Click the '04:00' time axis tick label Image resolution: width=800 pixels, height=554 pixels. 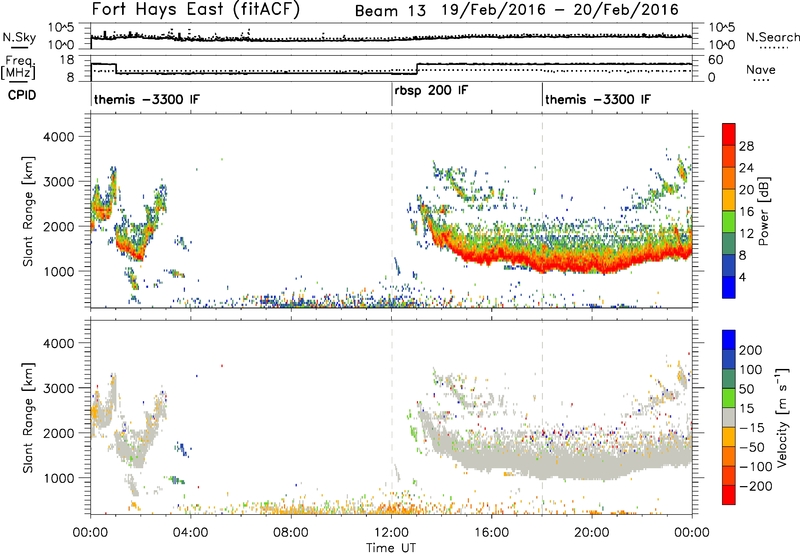pos(190,533)
